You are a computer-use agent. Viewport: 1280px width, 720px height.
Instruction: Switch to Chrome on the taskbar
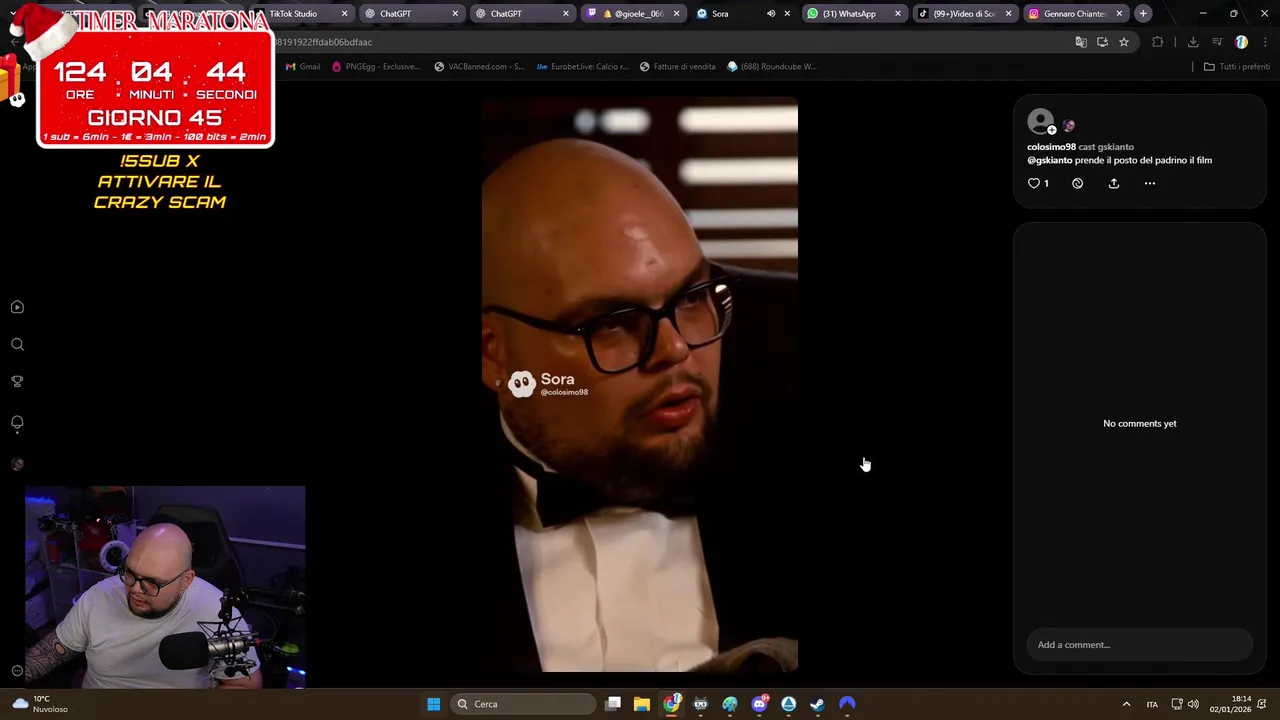coord(672,704)
